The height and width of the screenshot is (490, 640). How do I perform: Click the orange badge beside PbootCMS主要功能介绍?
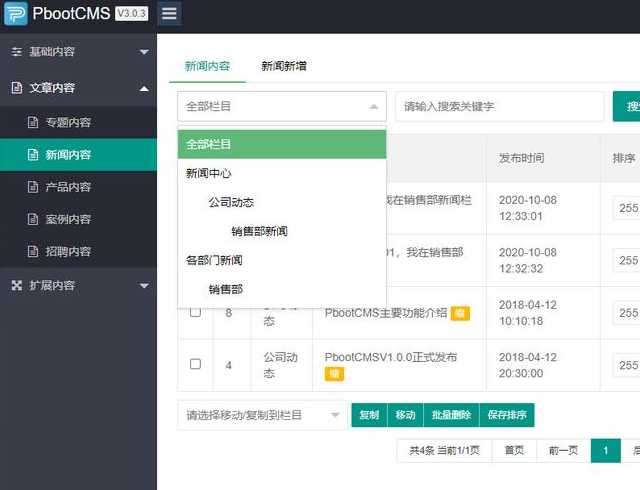[460, 313]
